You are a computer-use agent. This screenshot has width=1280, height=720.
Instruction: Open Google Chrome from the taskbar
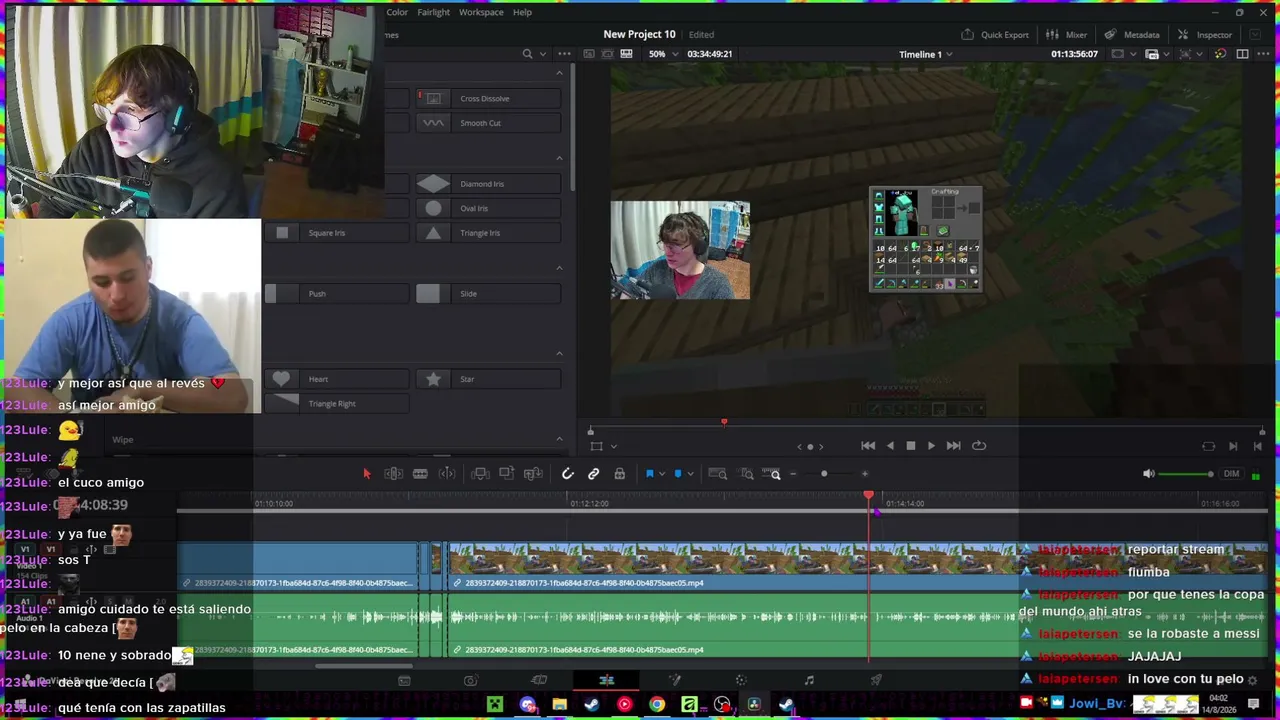(657, 705)
